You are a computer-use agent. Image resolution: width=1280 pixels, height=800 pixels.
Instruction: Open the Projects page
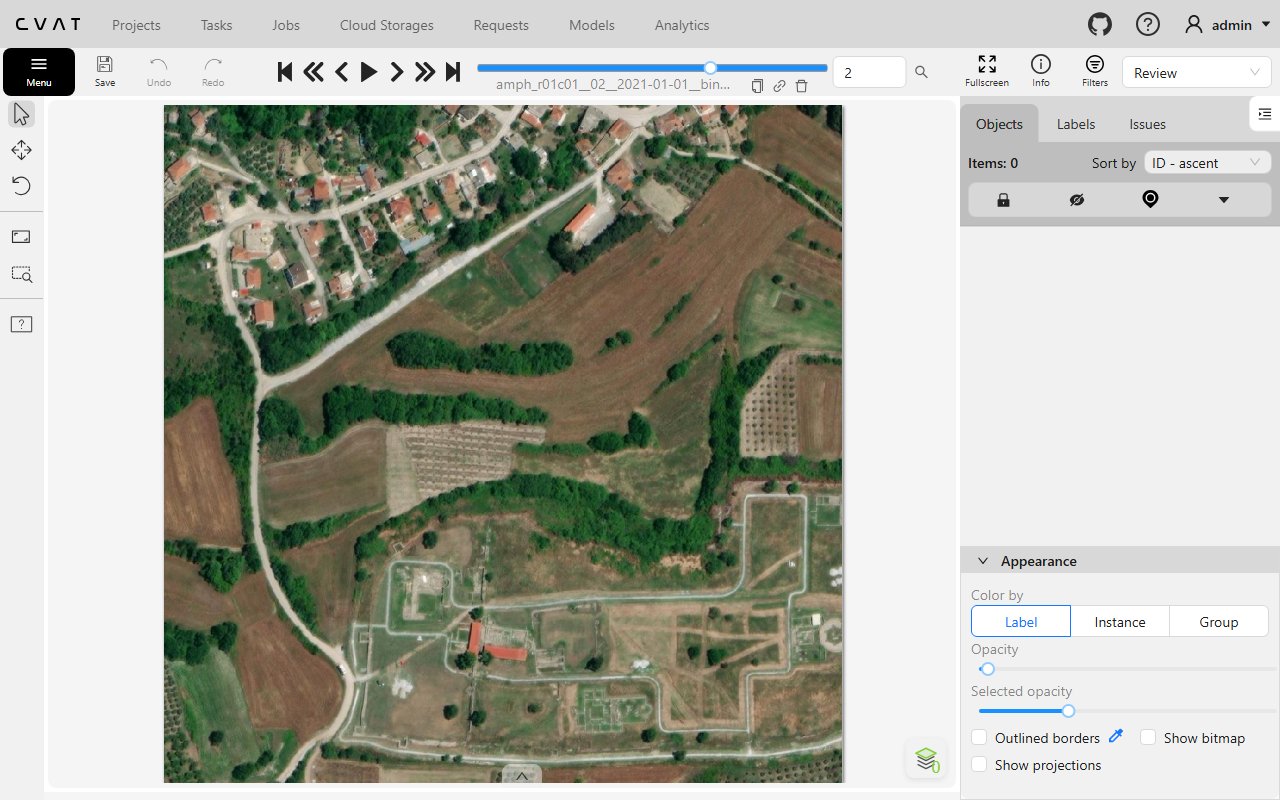point(136,25)
